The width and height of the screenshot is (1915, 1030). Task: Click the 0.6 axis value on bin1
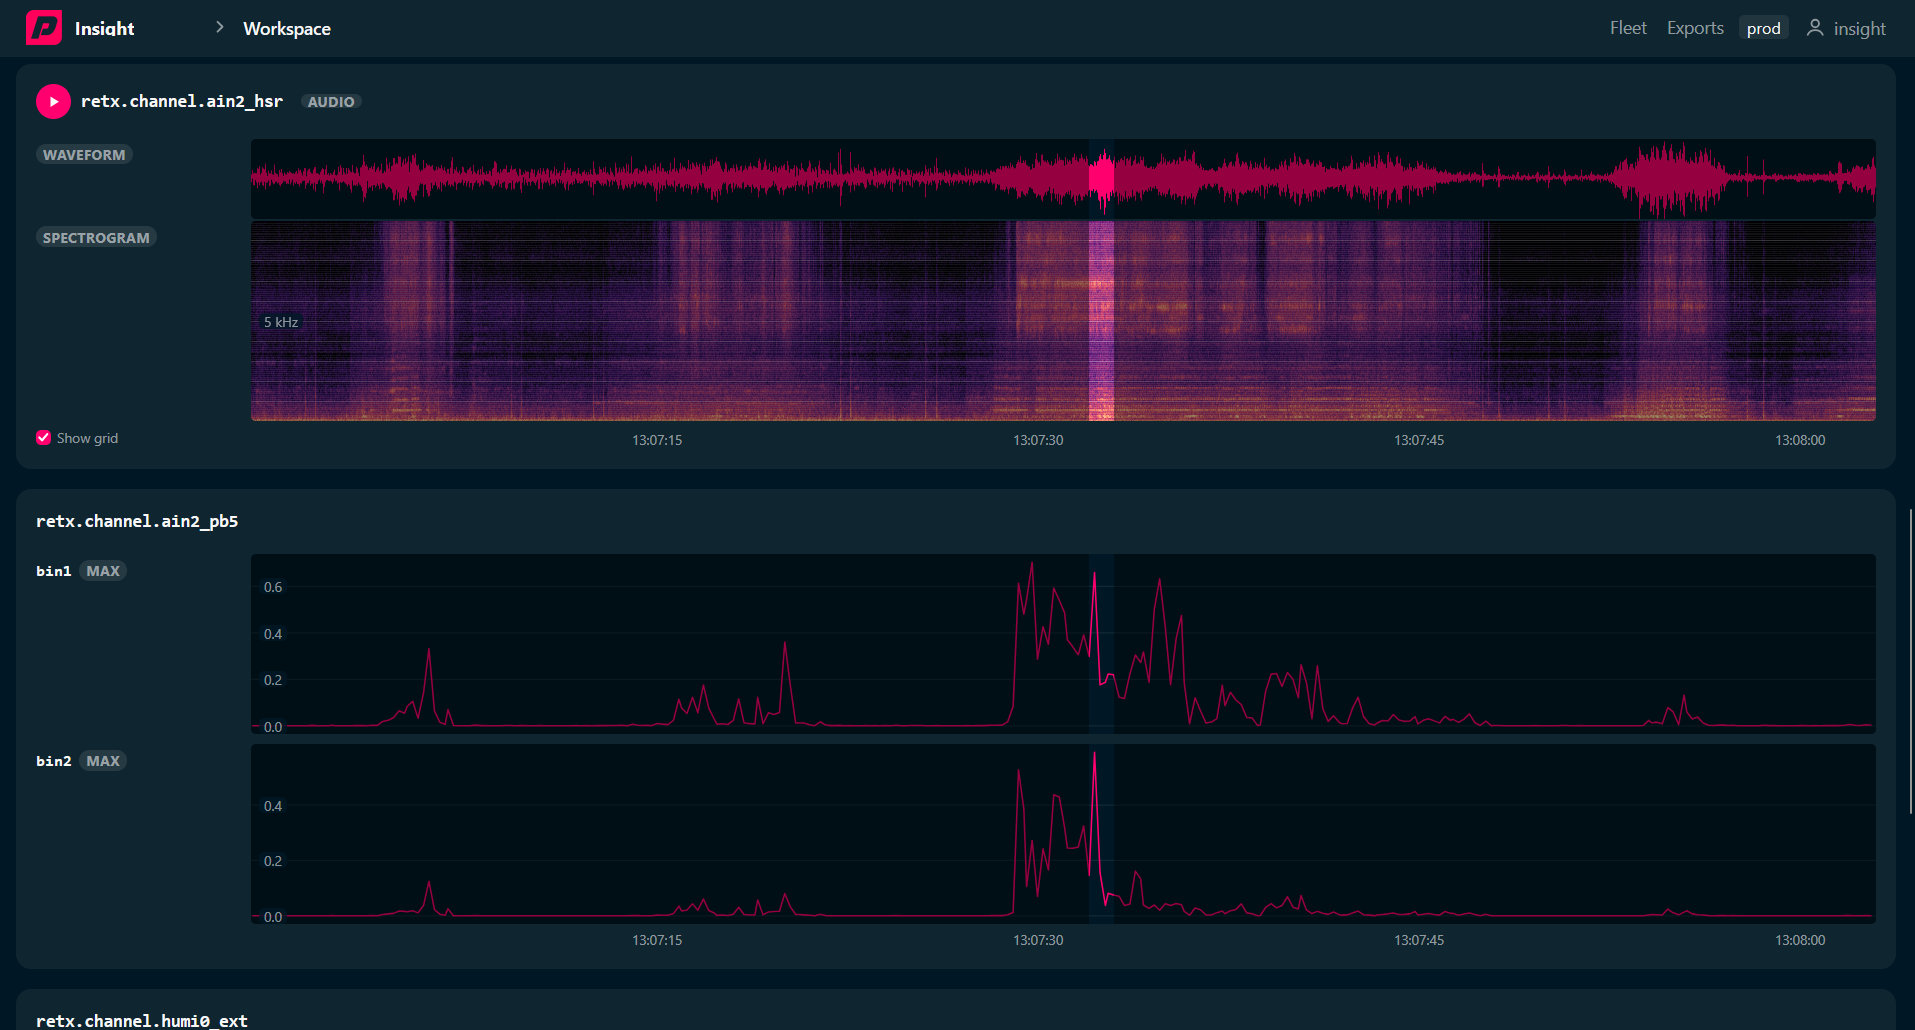tap(273, 587)
